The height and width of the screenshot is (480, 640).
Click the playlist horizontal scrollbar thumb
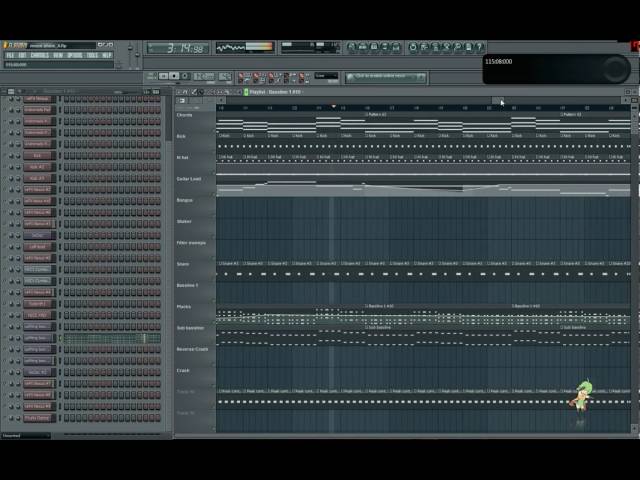tap(498, 100)
